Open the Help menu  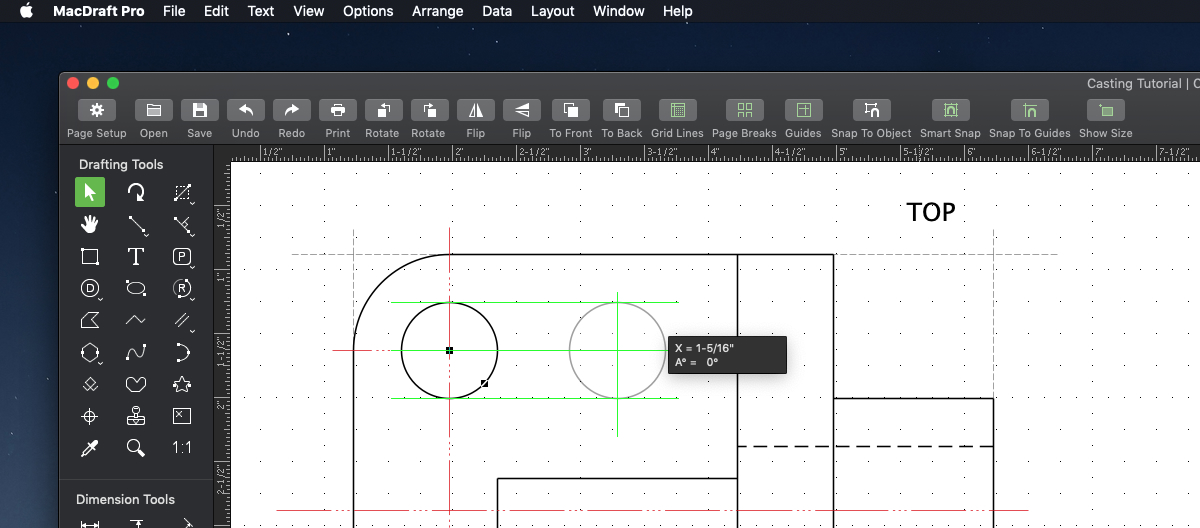678,11
